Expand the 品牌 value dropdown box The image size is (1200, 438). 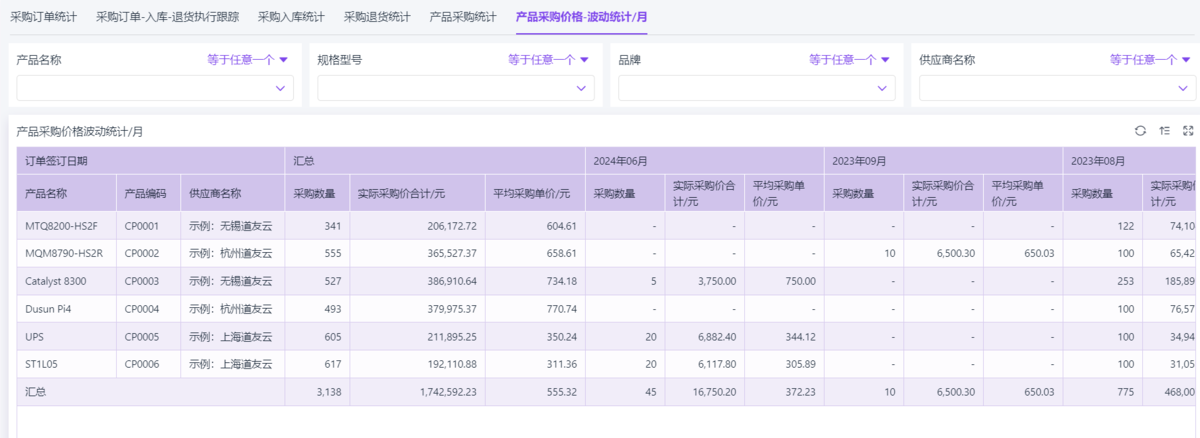click(x=757, y=89)
